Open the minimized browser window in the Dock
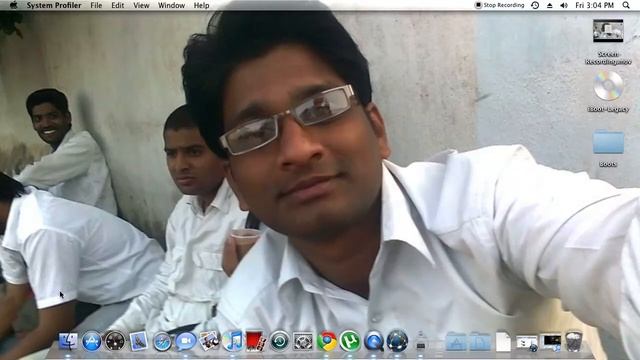 pyautogui.click(x=527, y=343)
